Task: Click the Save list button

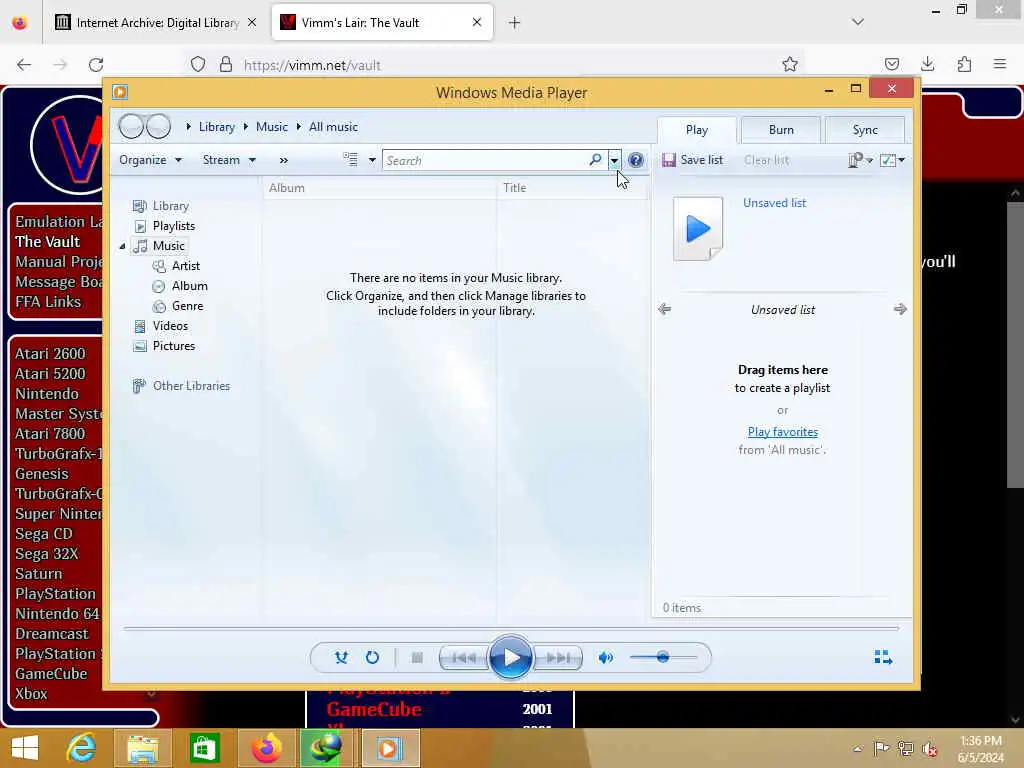Action: [693, 160]
